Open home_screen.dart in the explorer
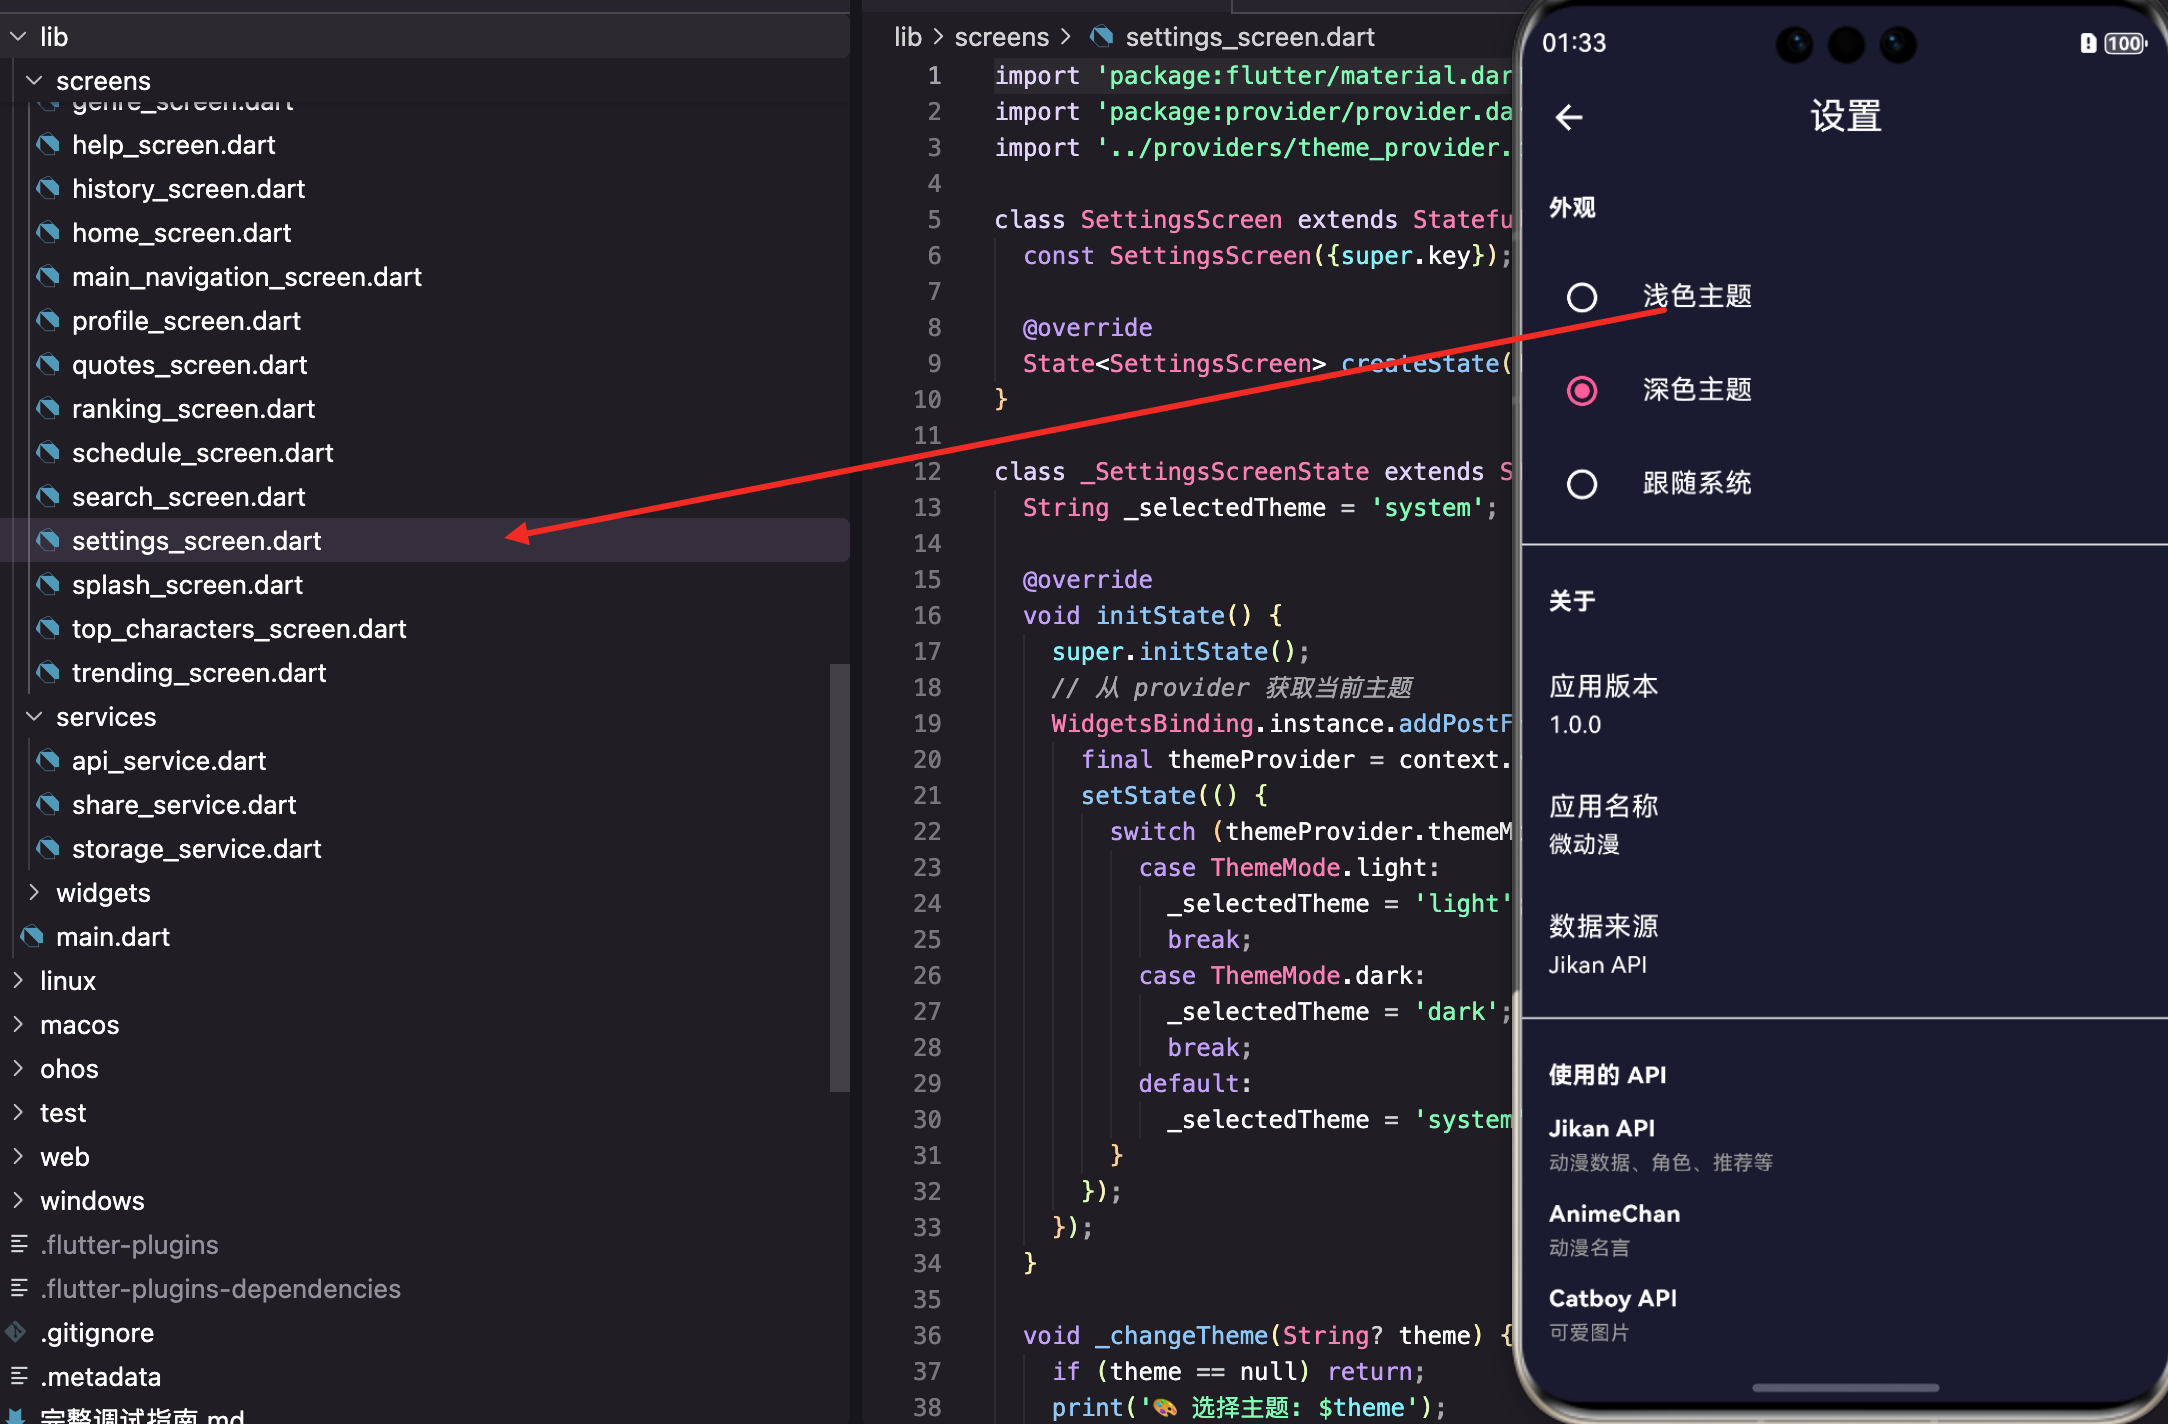The image size is (2168, 1424). (x=181, y=233)
